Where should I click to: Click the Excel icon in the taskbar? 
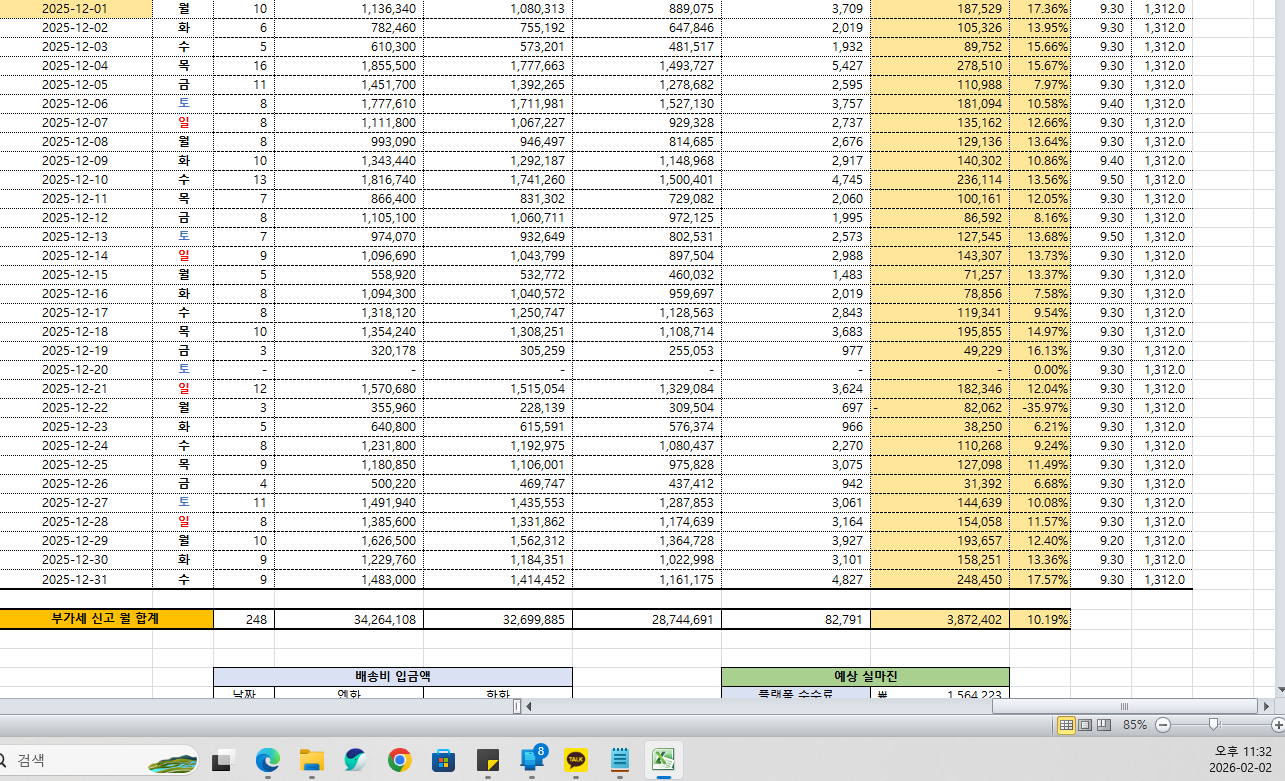click(x=662, y=761)
